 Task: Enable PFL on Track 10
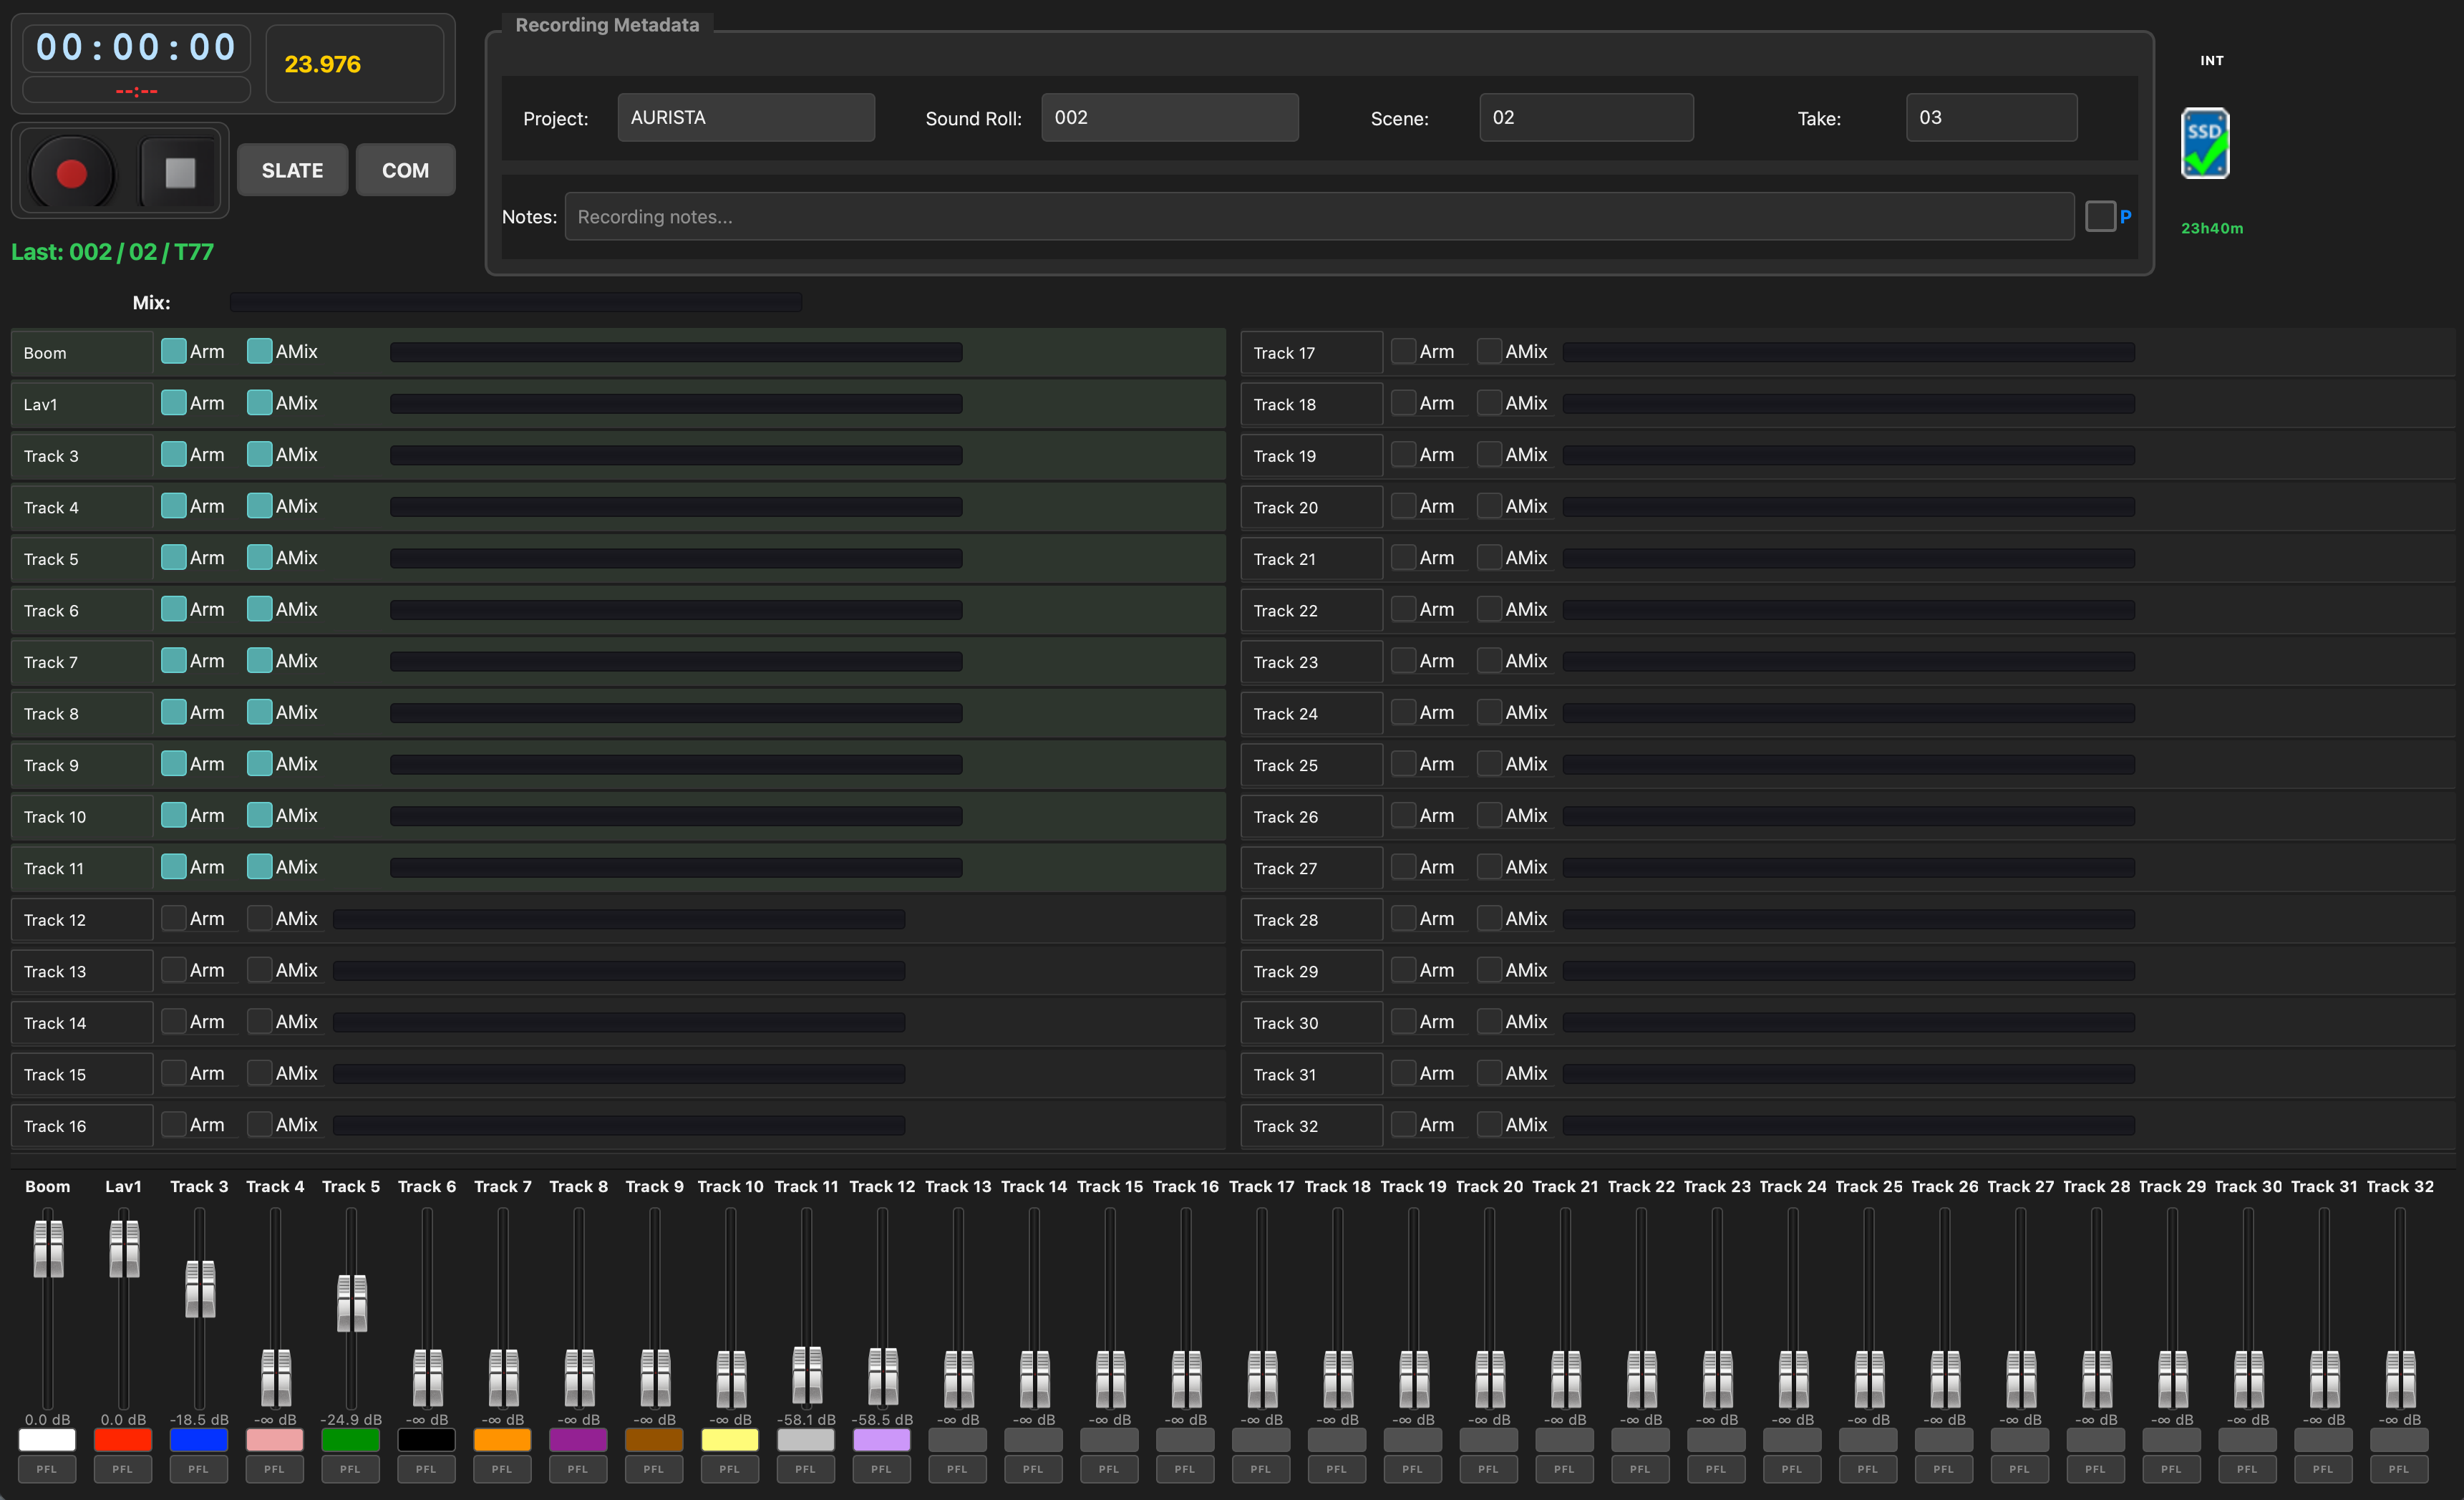point(730,1469)
